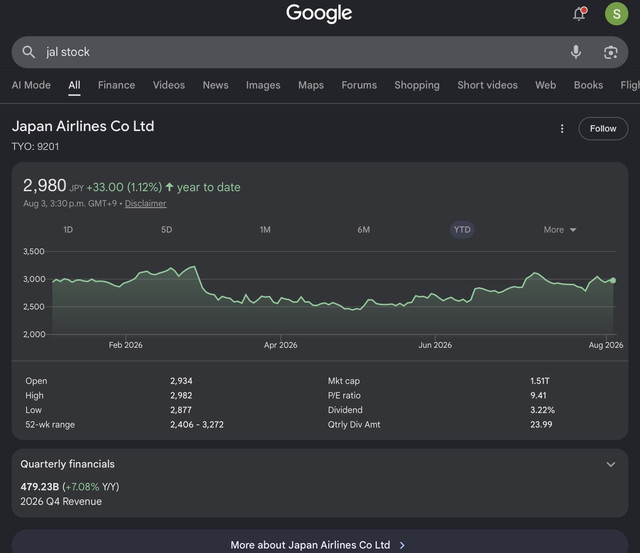Click the 3,500 y-axis label

tap(33, 251)
